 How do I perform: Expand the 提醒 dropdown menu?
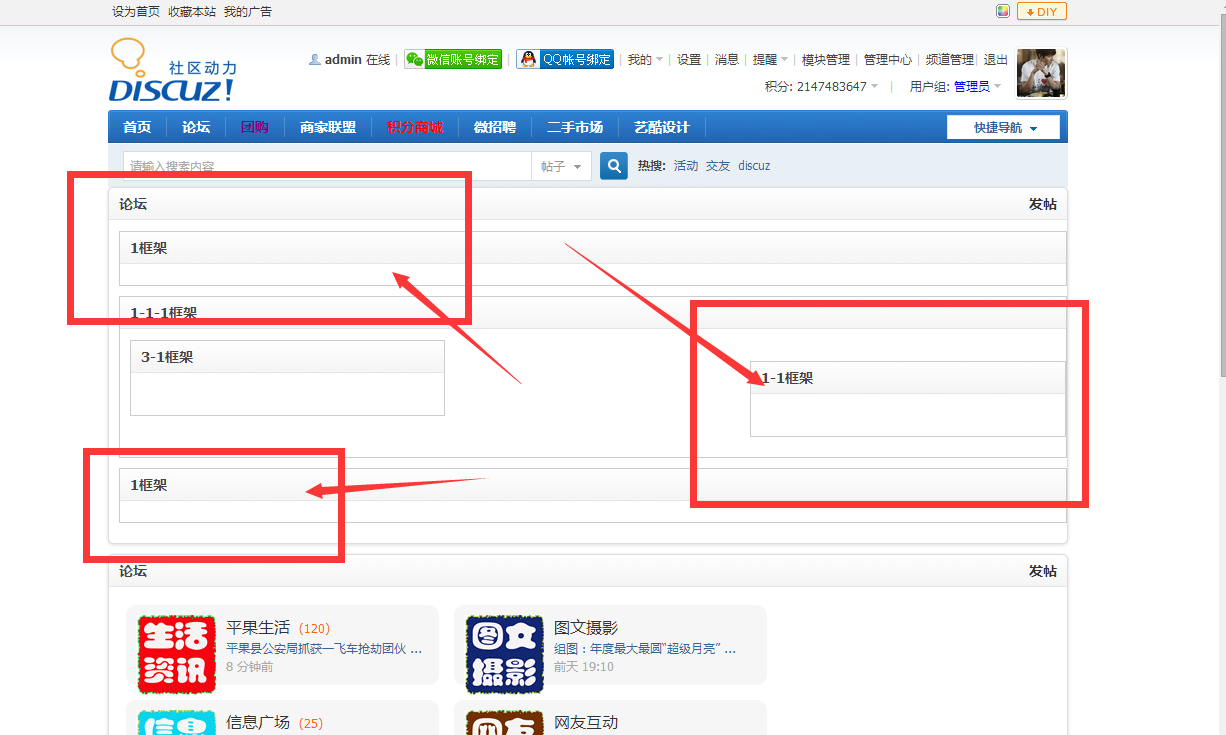pyautogui.click(x=770, y=60)
